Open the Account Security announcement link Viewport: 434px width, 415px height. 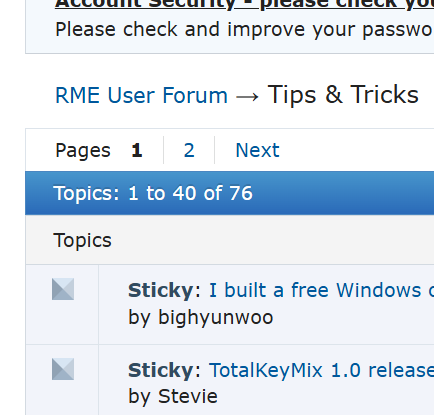(244, 4)
